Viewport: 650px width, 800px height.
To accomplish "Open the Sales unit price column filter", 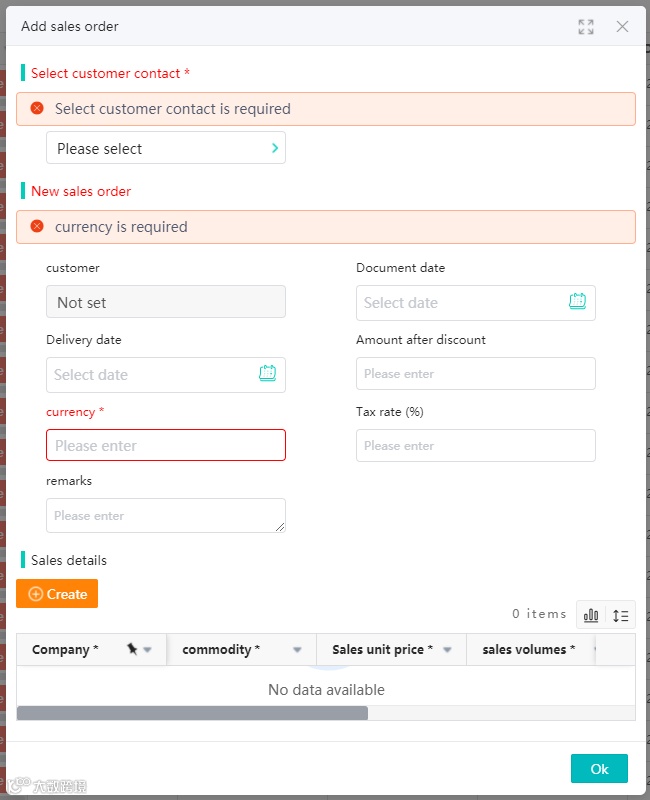I will point(447,650).
